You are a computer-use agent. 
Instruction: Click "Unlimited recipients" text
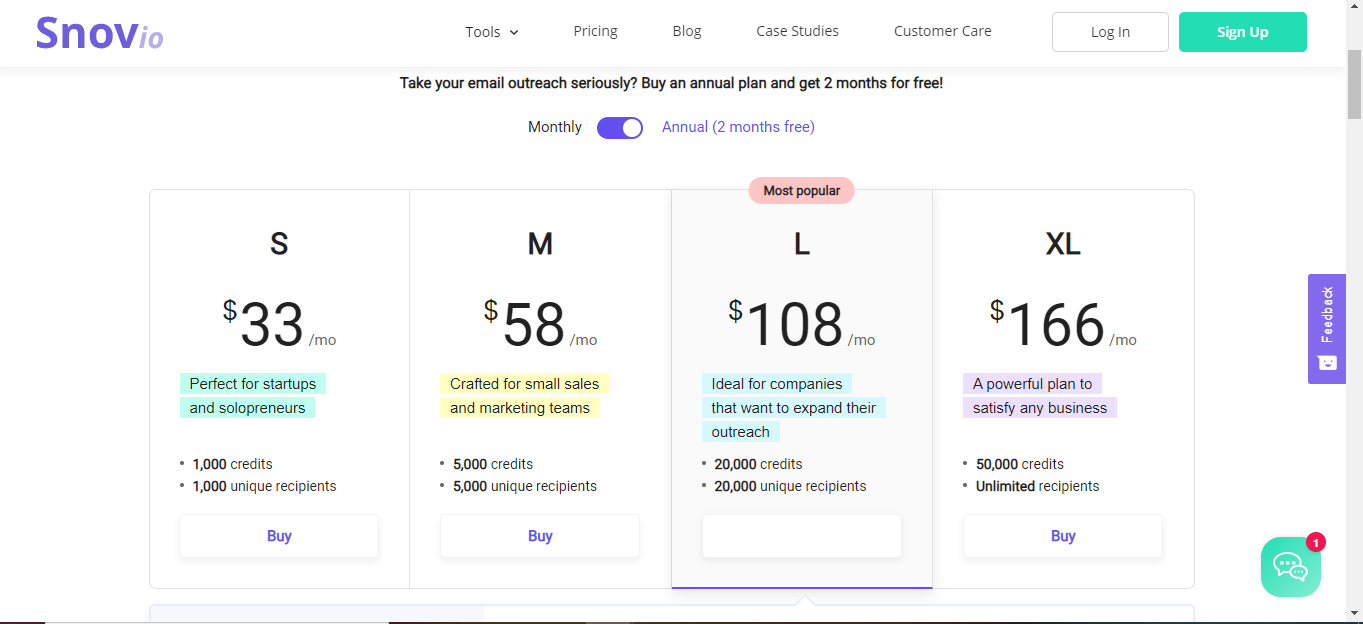coord(1037,486)
